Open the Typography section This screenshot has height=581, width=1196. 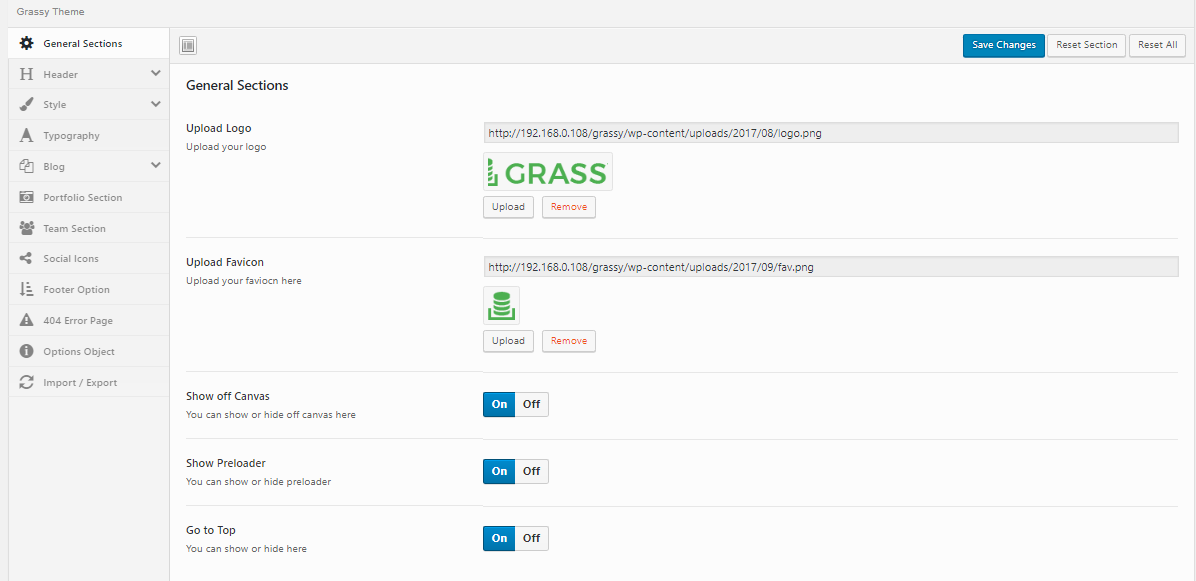tap(88, 136)
